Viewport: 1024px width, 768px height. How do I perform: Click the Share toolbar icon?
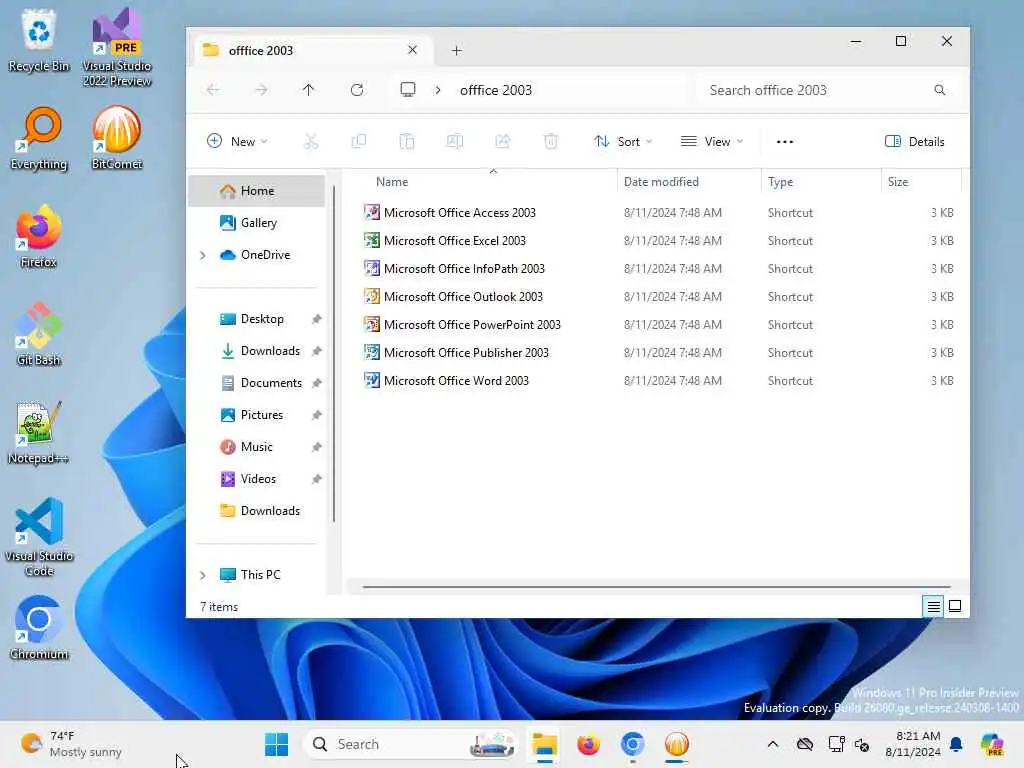coord(502,142)
